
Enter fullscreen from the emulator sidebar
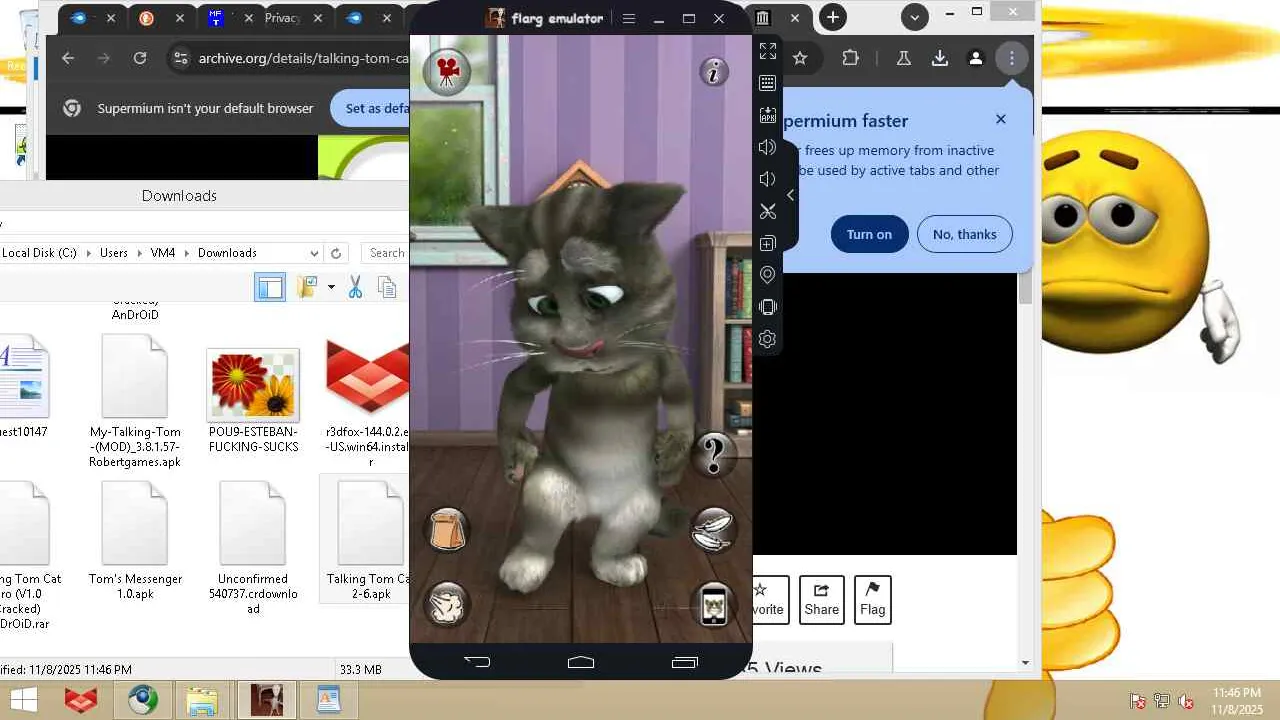click(x=768, y=51)
